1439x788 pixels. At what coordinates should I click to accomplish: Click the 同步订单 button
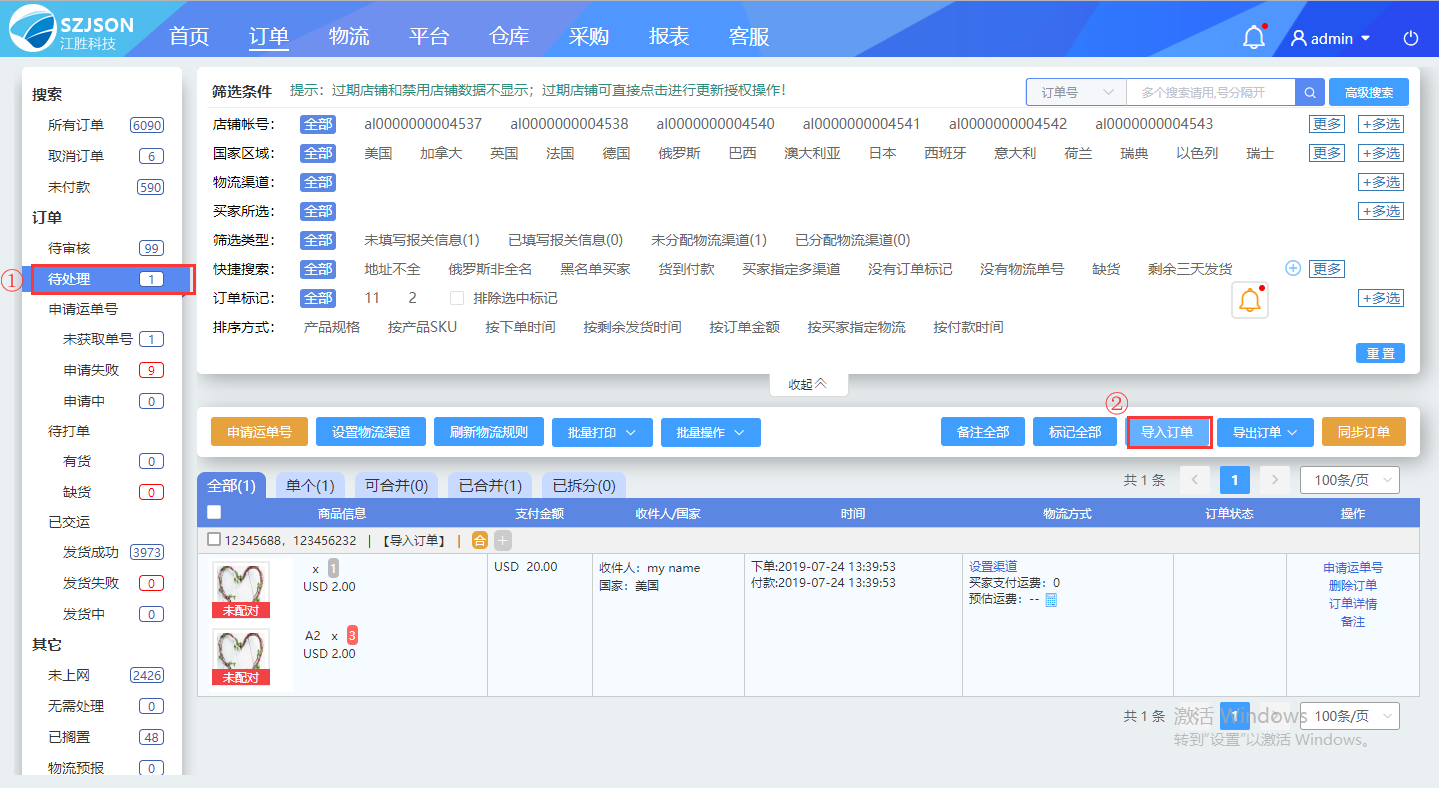point(1363,432)
